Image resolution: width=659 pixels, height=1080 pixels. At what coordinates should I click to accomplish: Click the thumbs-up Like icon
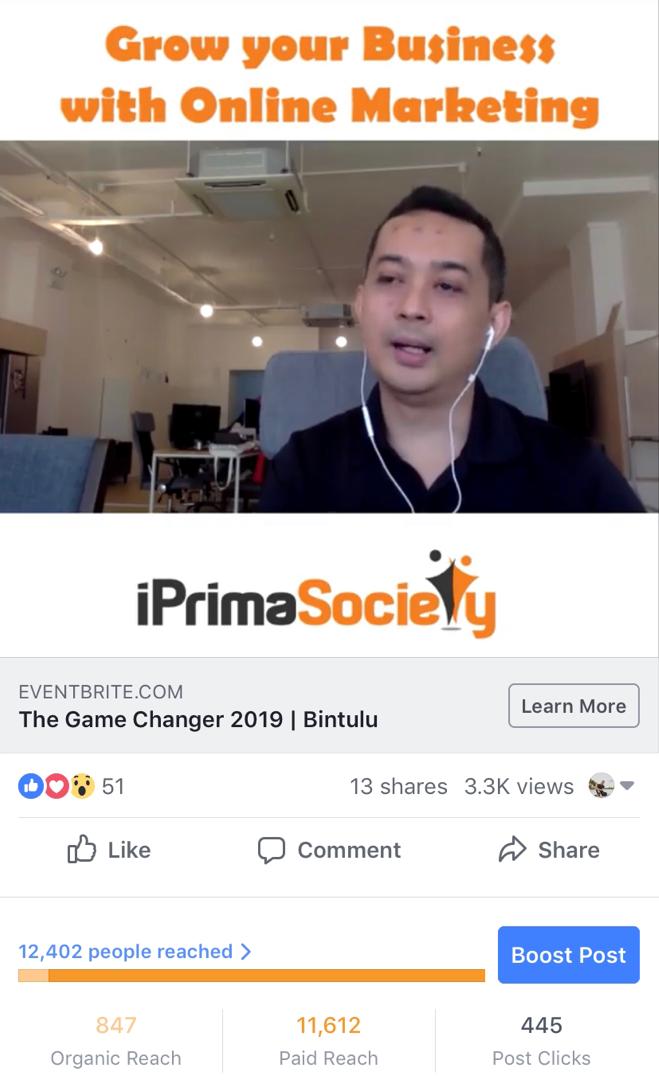[x=81, y=849]
